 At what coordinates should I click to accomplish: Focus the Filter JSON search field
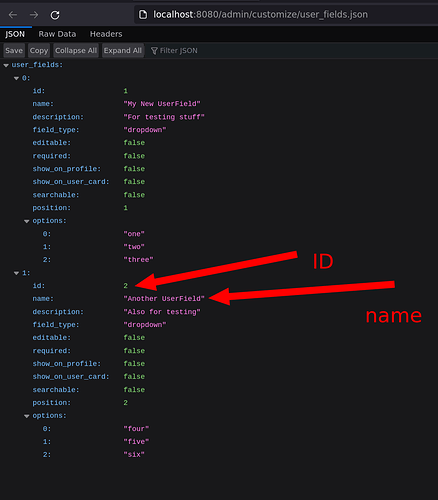[293, 51]
